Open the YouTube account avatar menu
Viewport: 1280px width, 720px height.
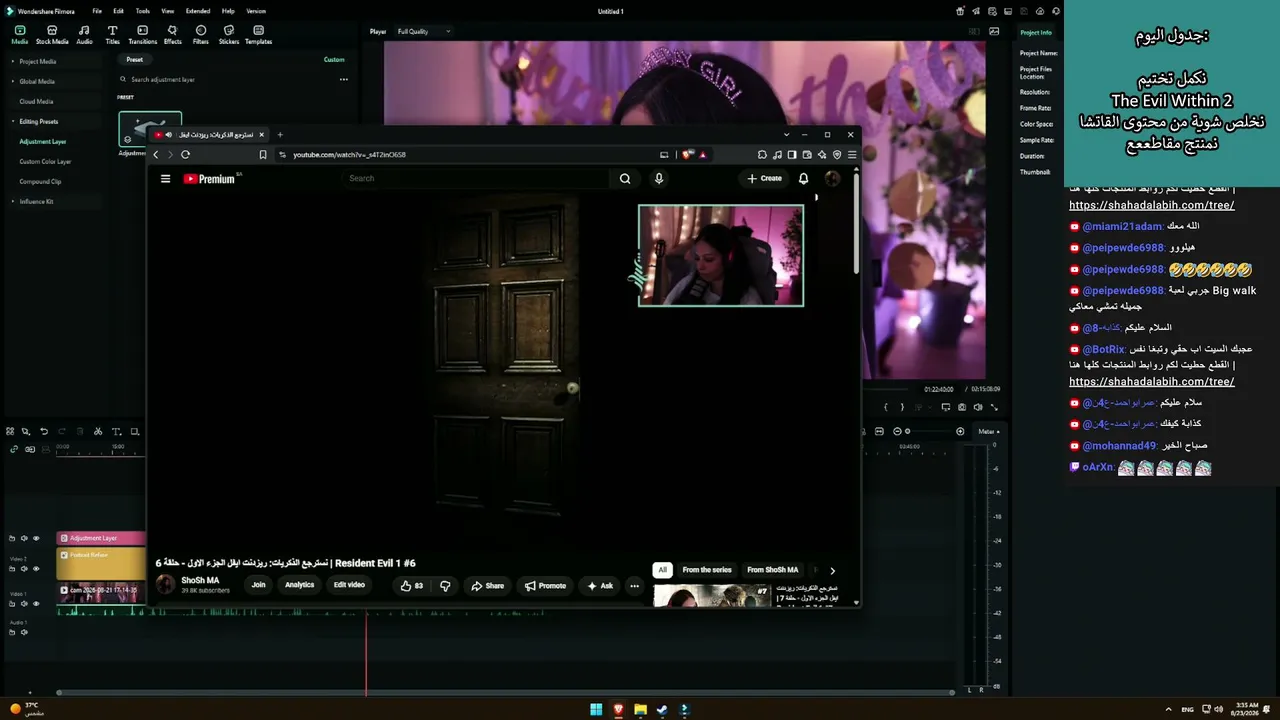pyautogui.click(x=832, y=179)
